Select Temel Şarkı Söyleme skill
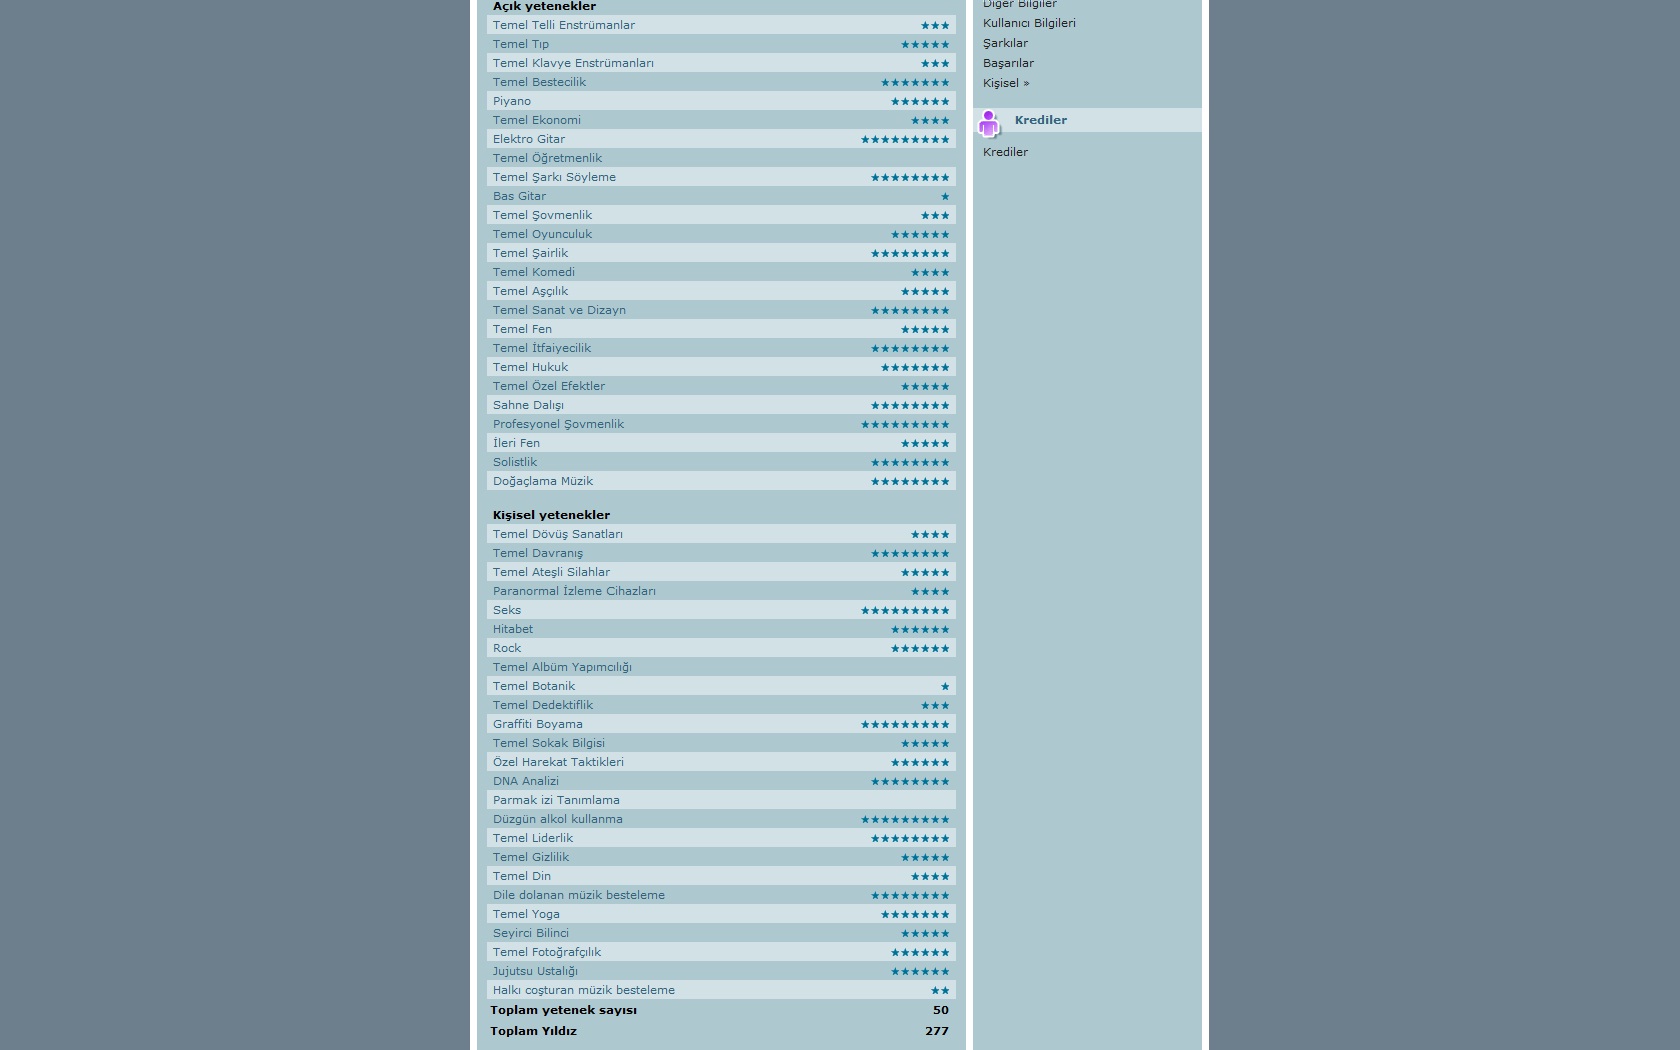 (554, 177)
